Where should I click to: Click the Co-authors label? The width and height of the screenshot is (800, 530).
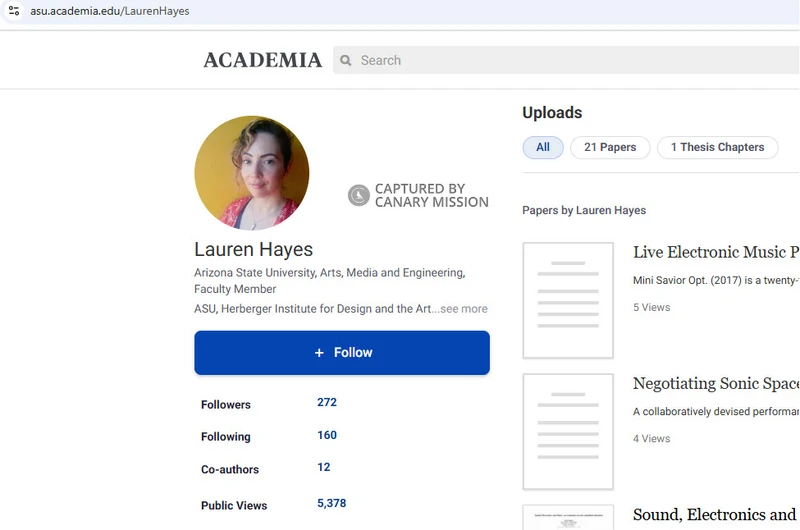(230, 469)
